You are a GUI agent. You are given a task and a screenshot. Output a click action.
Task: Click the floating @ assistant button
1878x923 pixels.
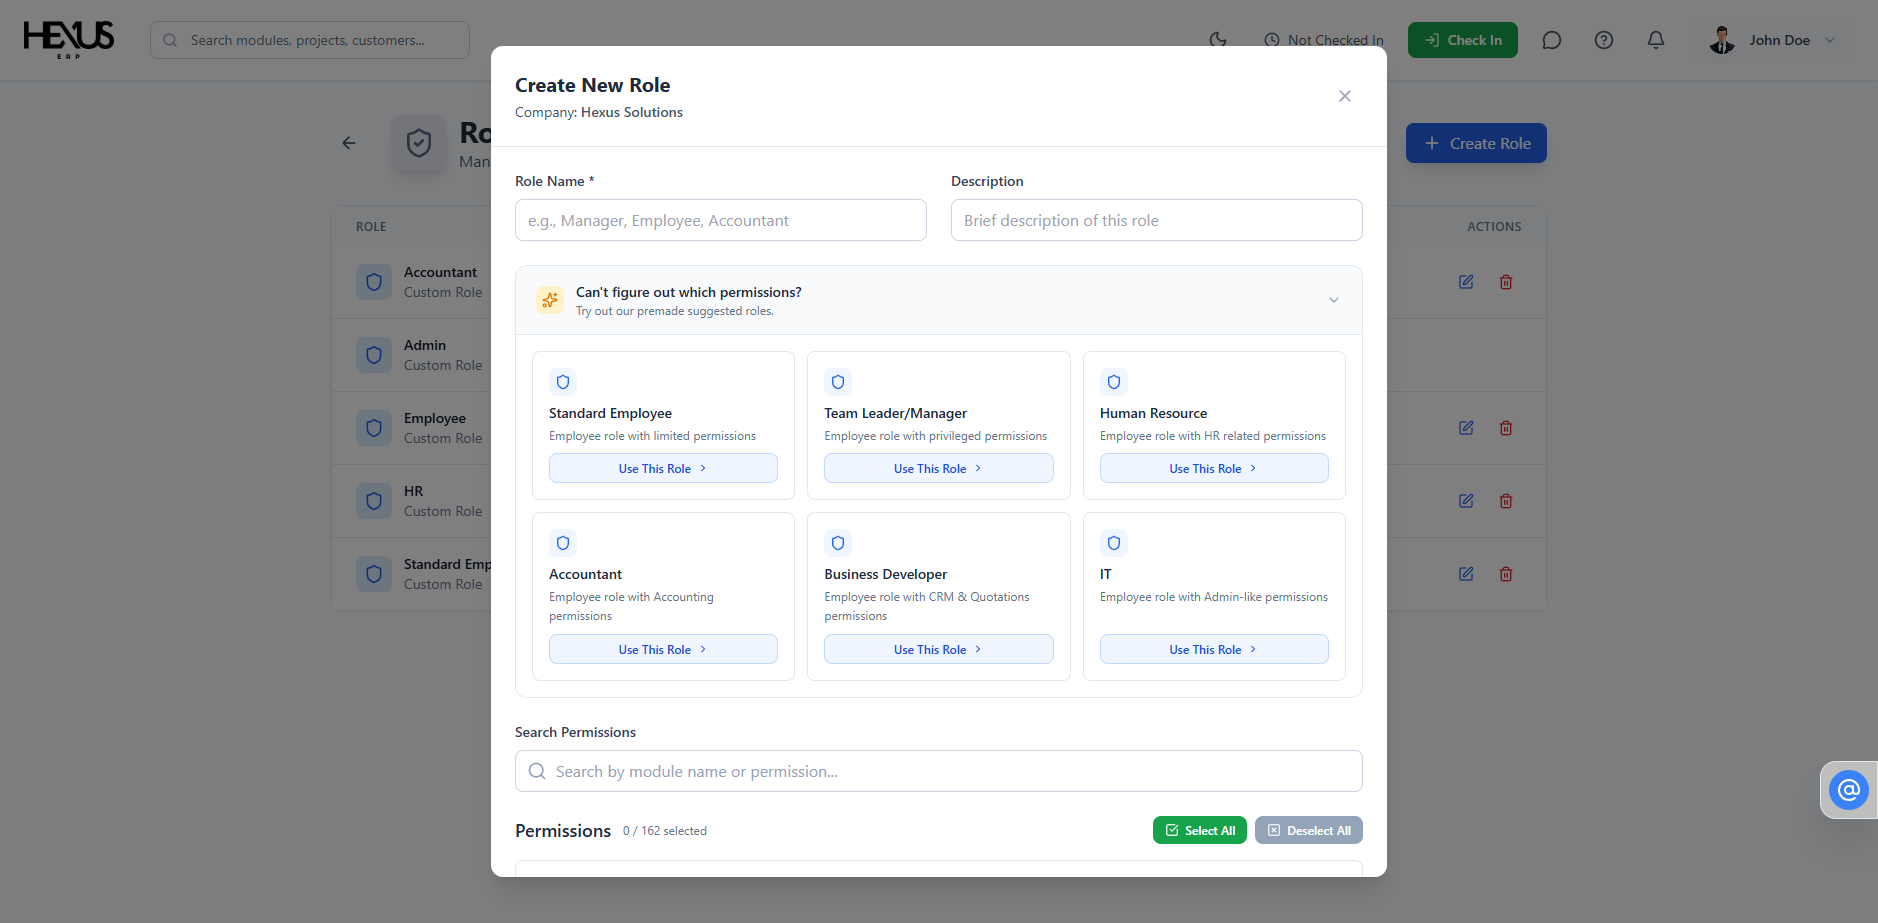point(1849,790)
